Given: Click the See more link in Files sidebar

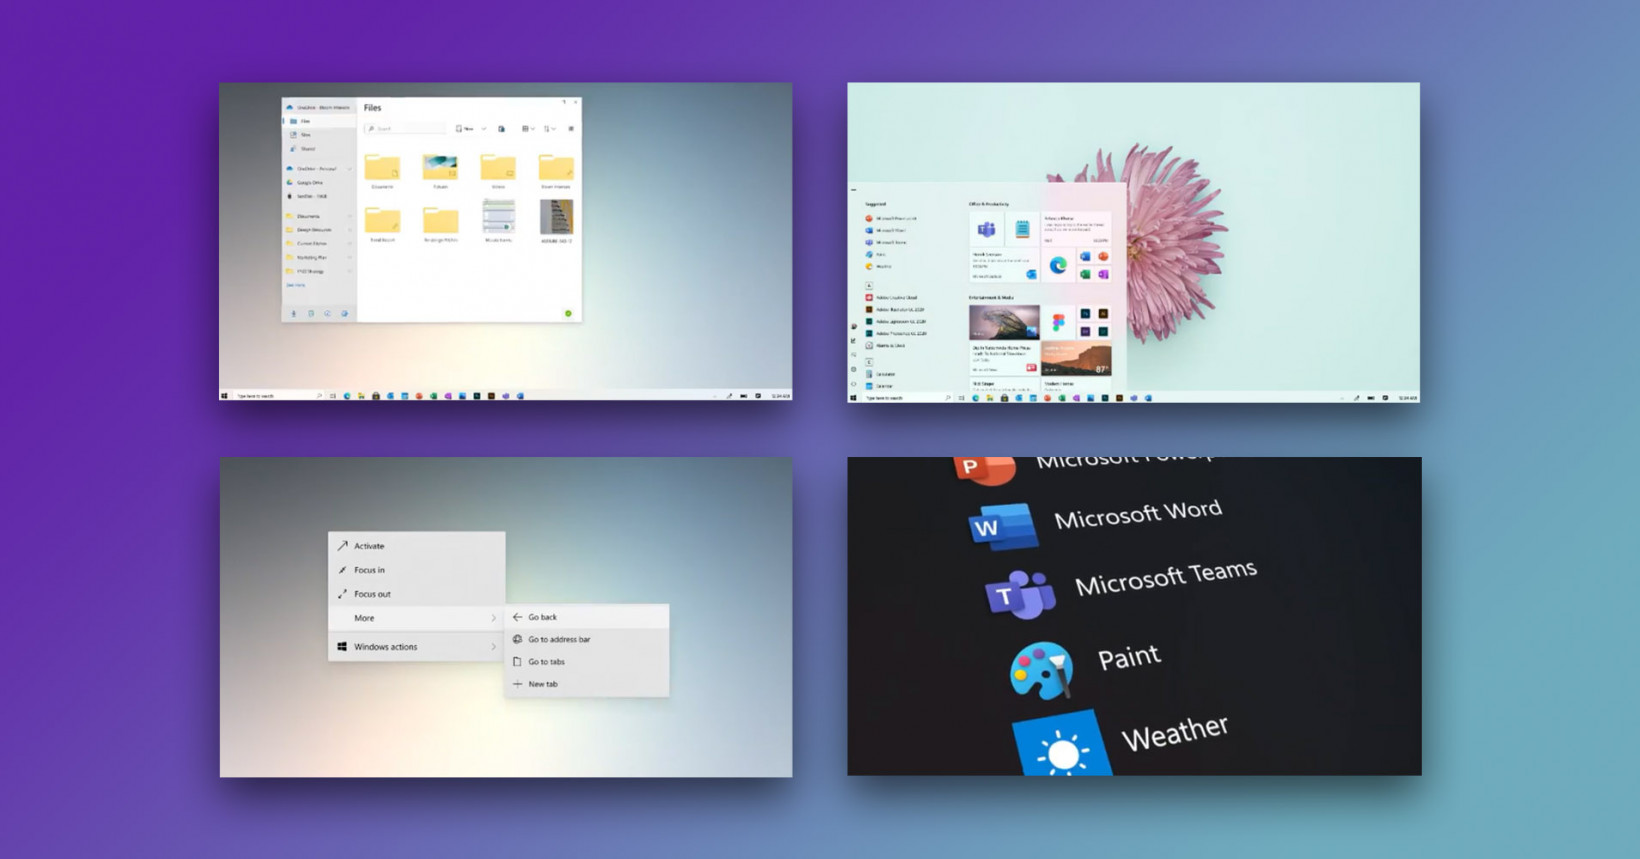Looking at the screenshot, I should pos(296,285).
